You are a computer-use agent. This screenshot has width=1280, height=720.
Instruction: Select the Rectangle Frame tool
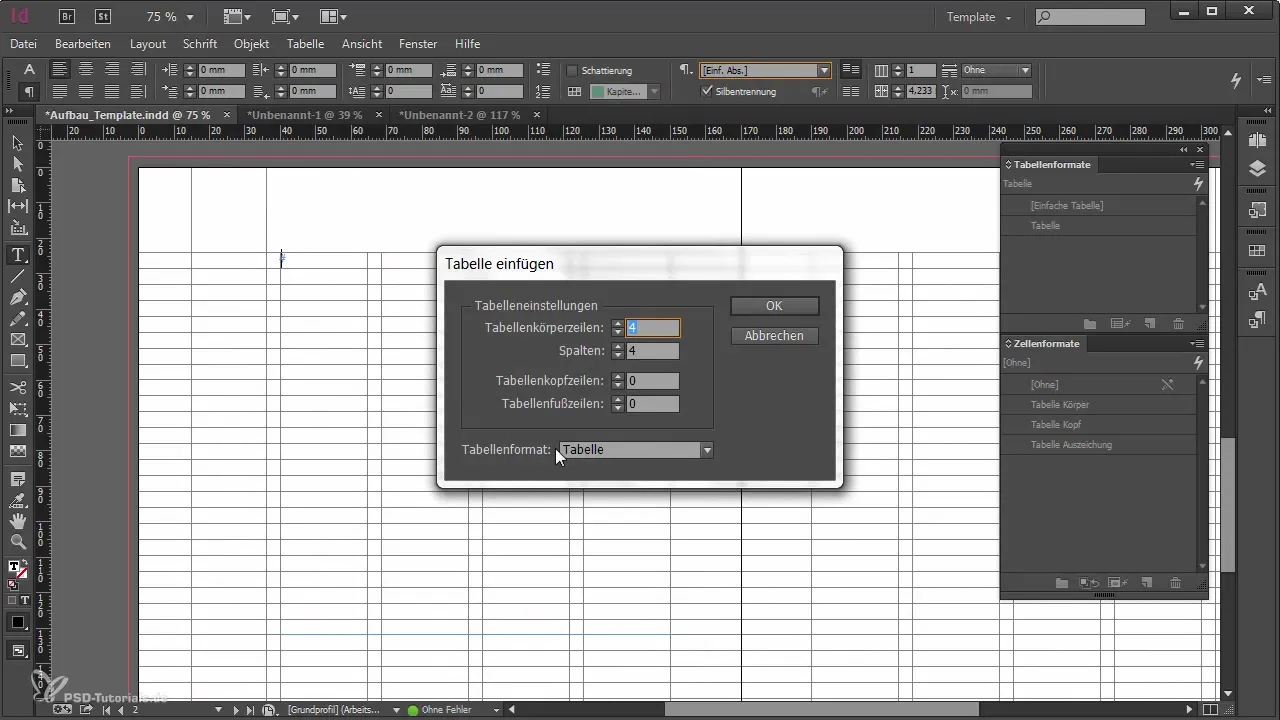18,340
